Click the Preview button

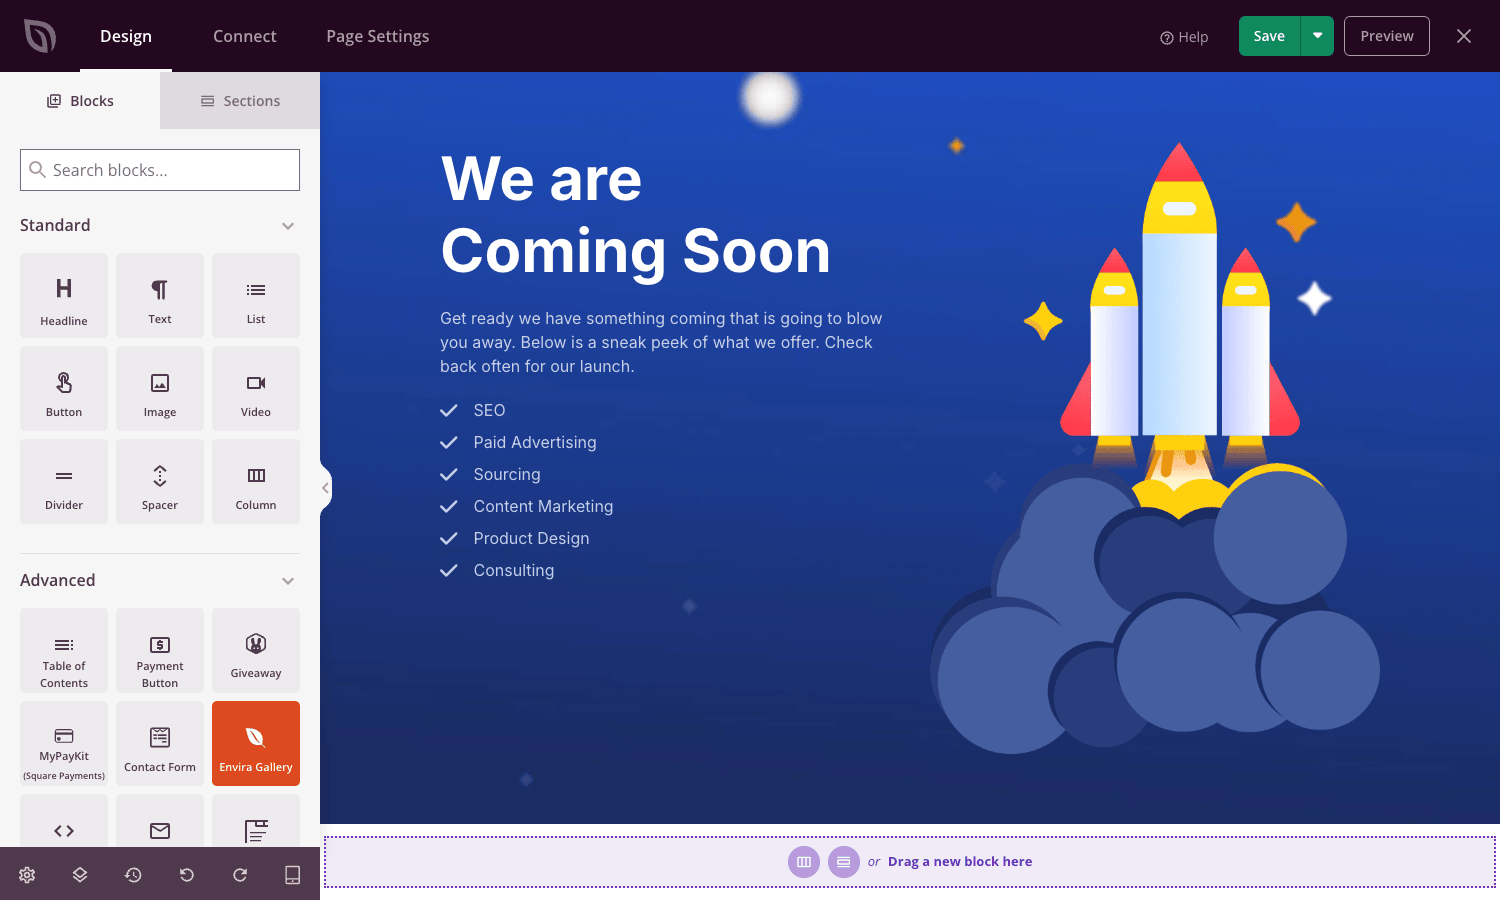coord(1387,36)
